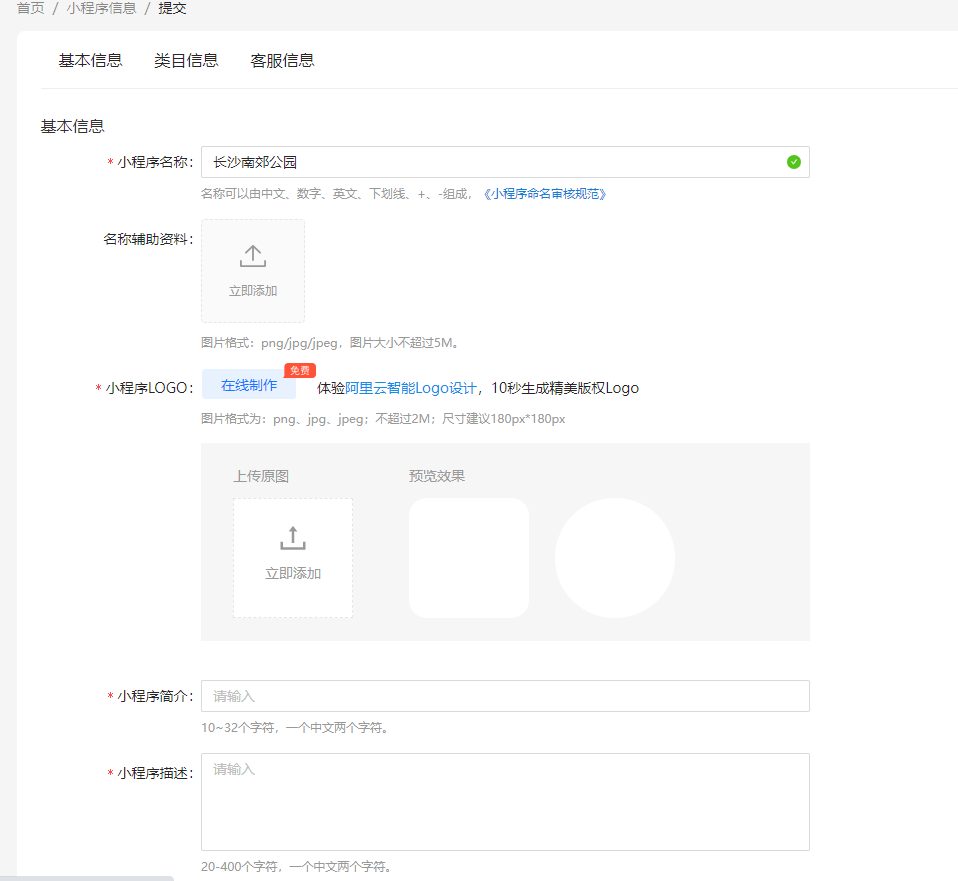The width and height of the screenshot is (958, 881).
Task: Navigate to 首页 in the breadcrumb
Action: (x=30, y=8)
